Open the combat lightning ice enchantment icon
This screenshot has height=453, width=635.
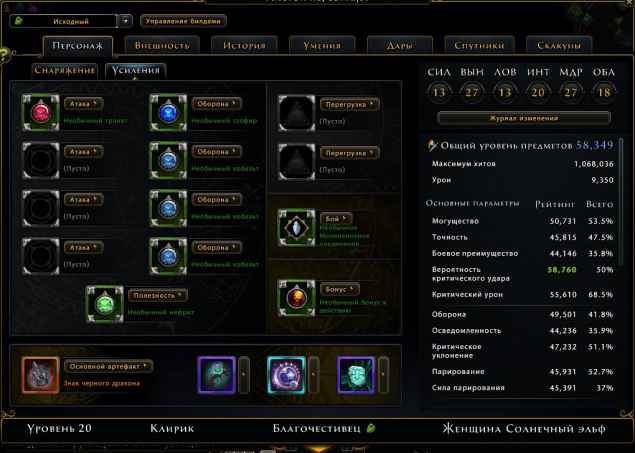pyautogui.click(x=296, y=228)
